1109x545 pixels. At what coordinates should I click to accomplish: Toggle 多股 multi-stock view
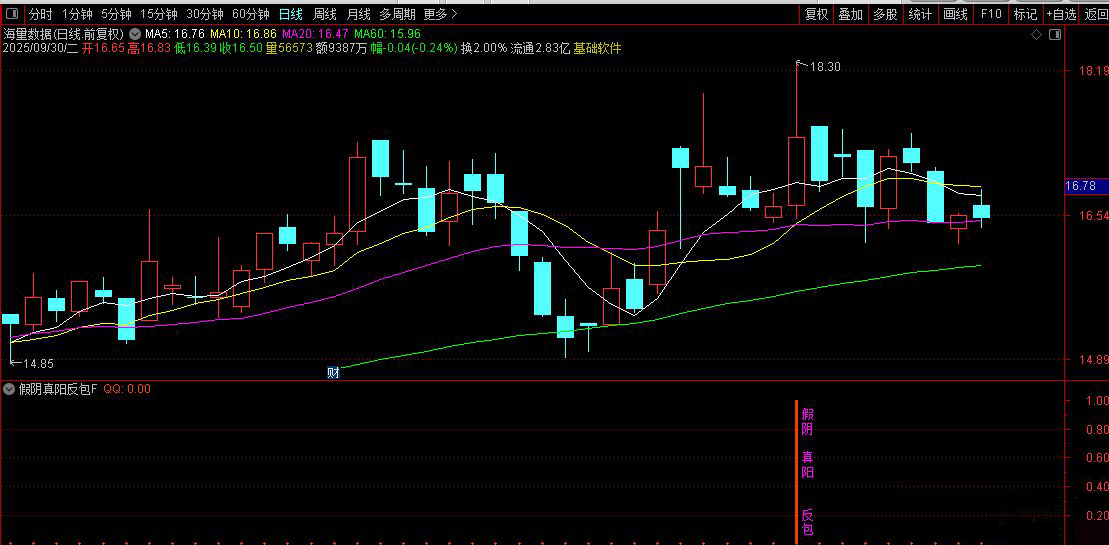[885, 14]
